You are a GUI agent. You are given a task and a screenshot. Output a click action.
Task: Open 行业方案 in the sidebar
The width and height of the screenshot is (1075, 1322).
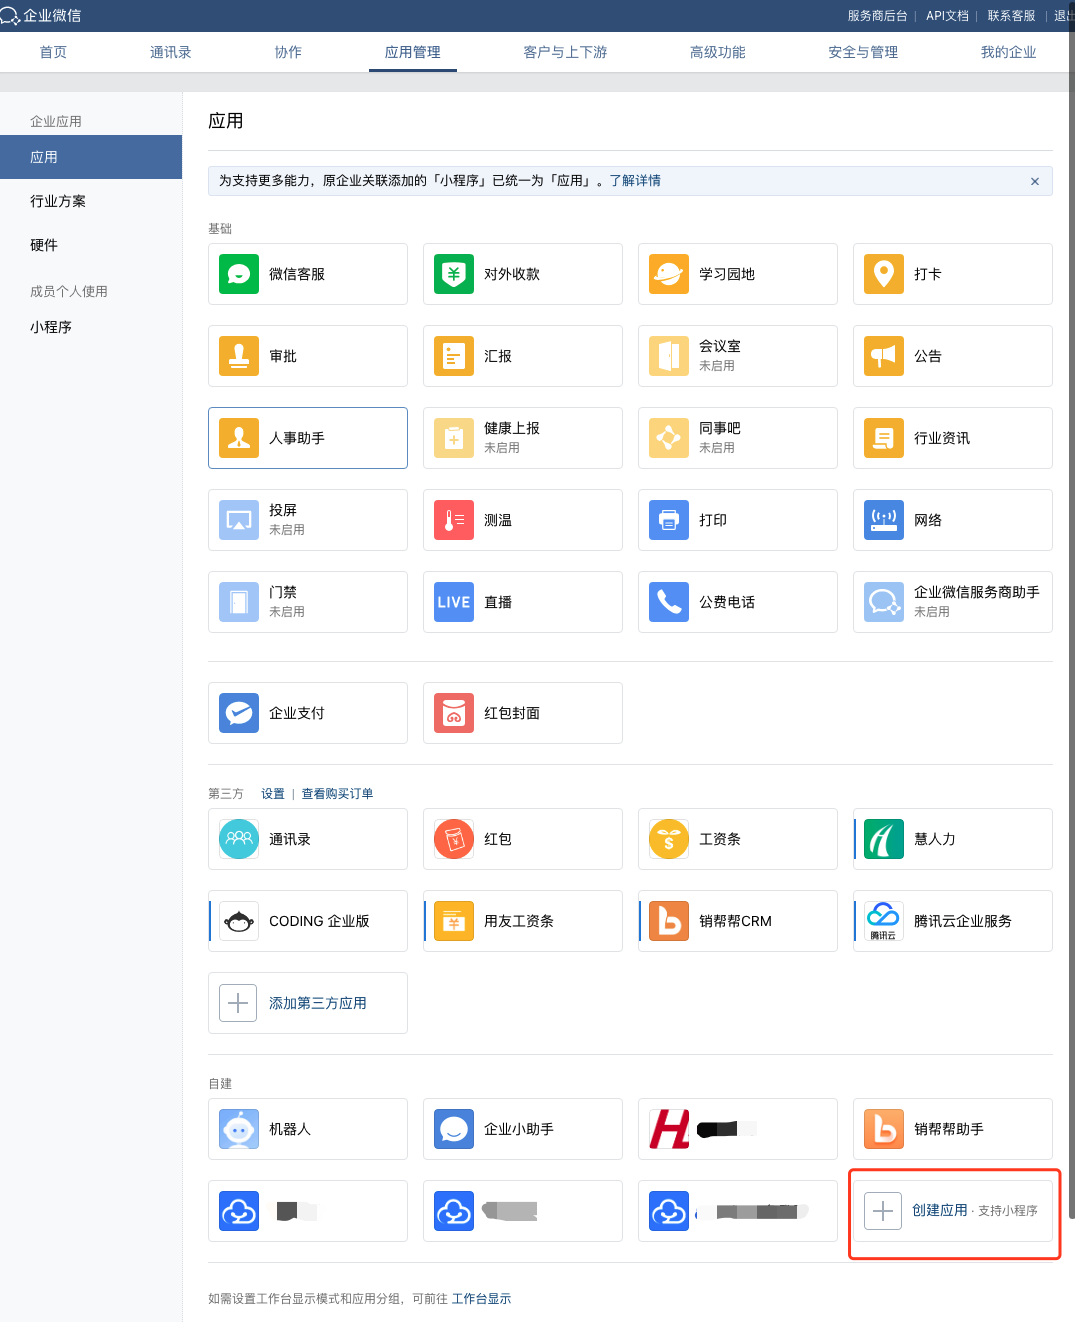(x=58, y=201)
